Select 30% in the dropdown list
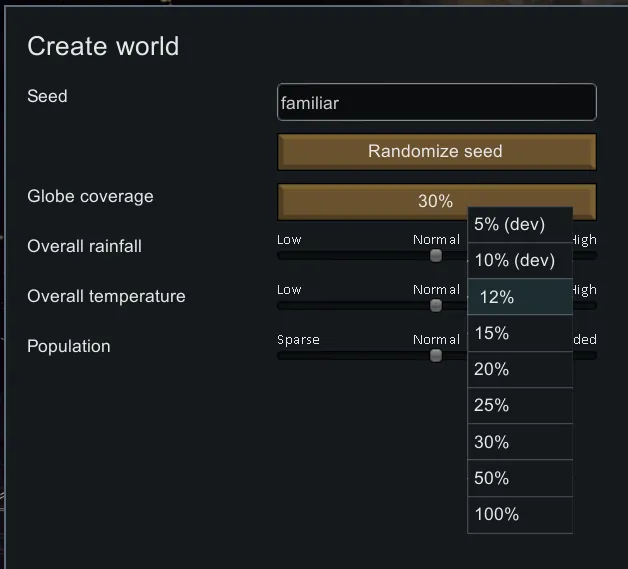 pyautogui.click(x=519, y=442)
